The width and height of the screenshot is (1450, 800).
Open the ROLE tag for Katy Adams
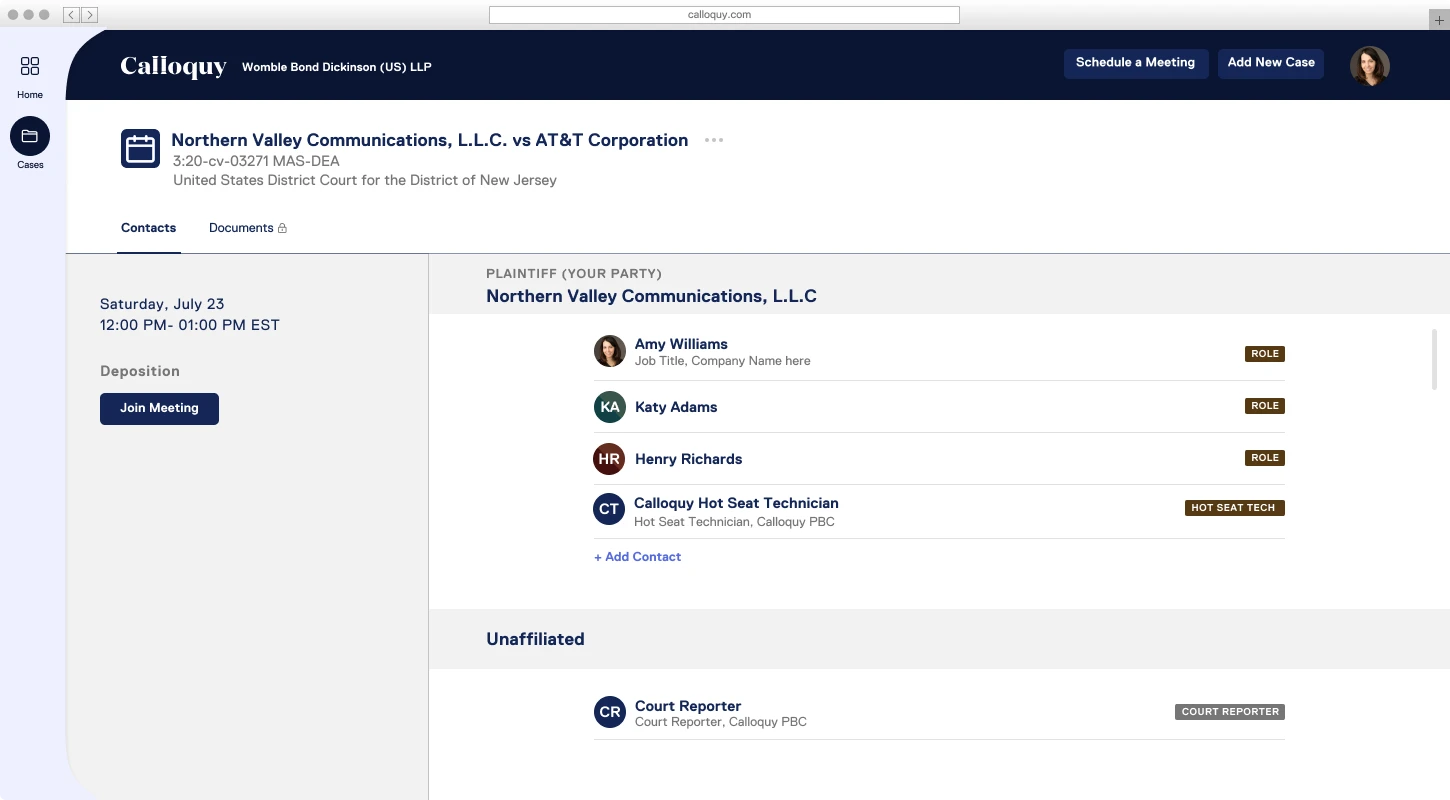[1265, 406]
